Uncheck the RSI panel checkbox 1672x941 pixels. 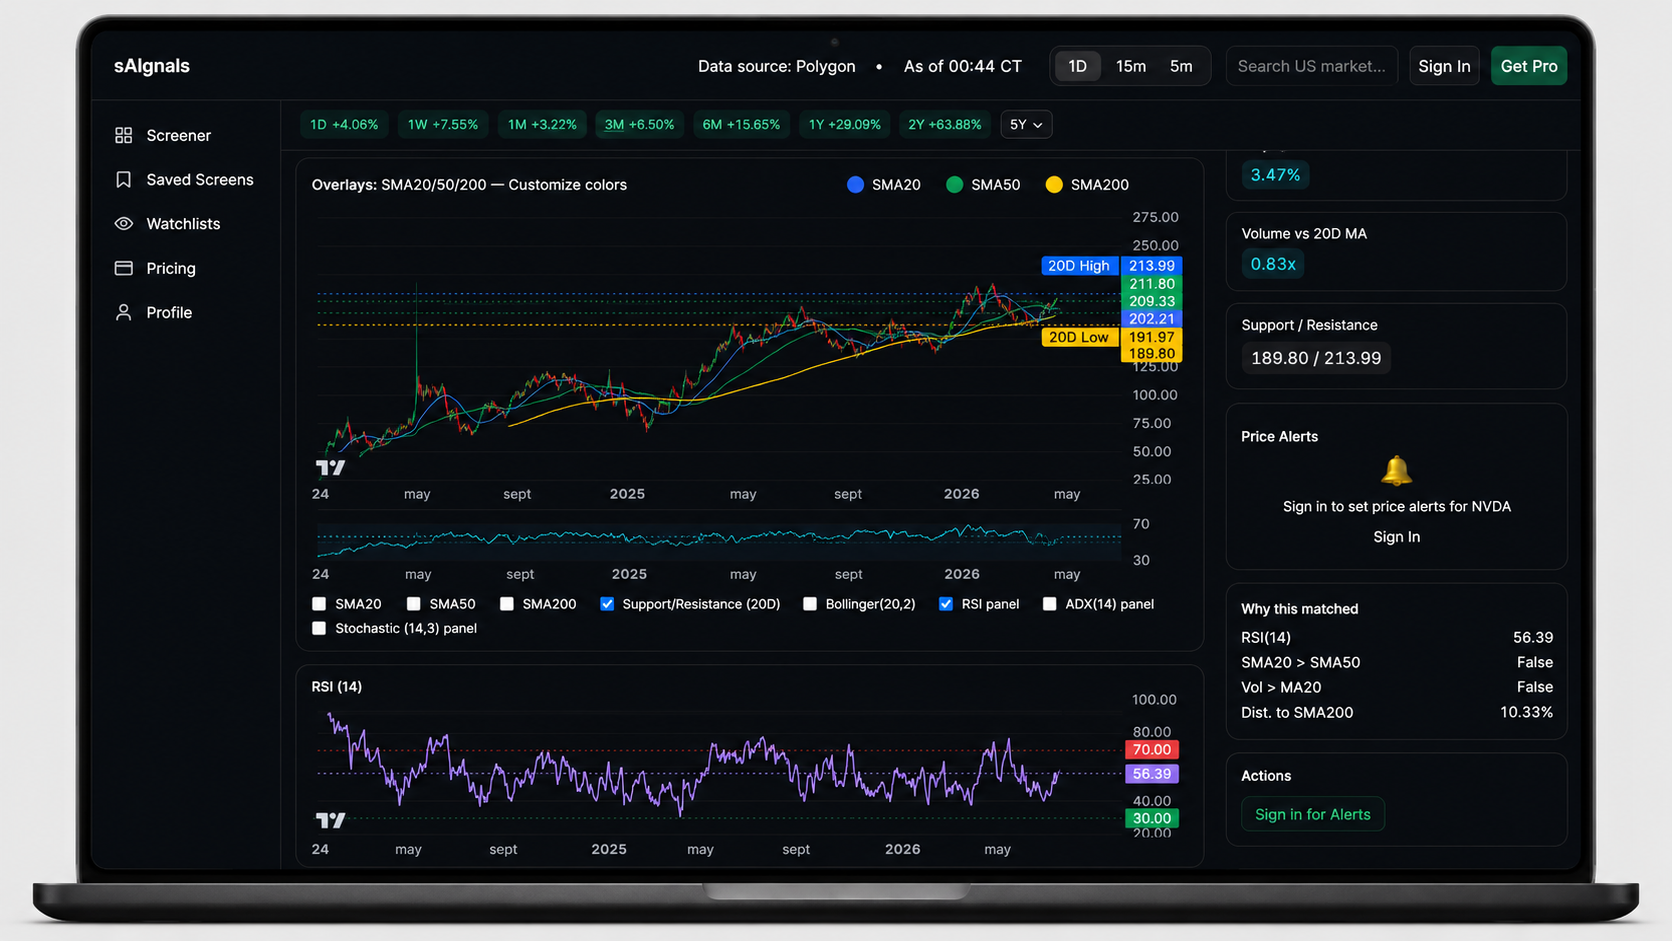click(946, 604)
